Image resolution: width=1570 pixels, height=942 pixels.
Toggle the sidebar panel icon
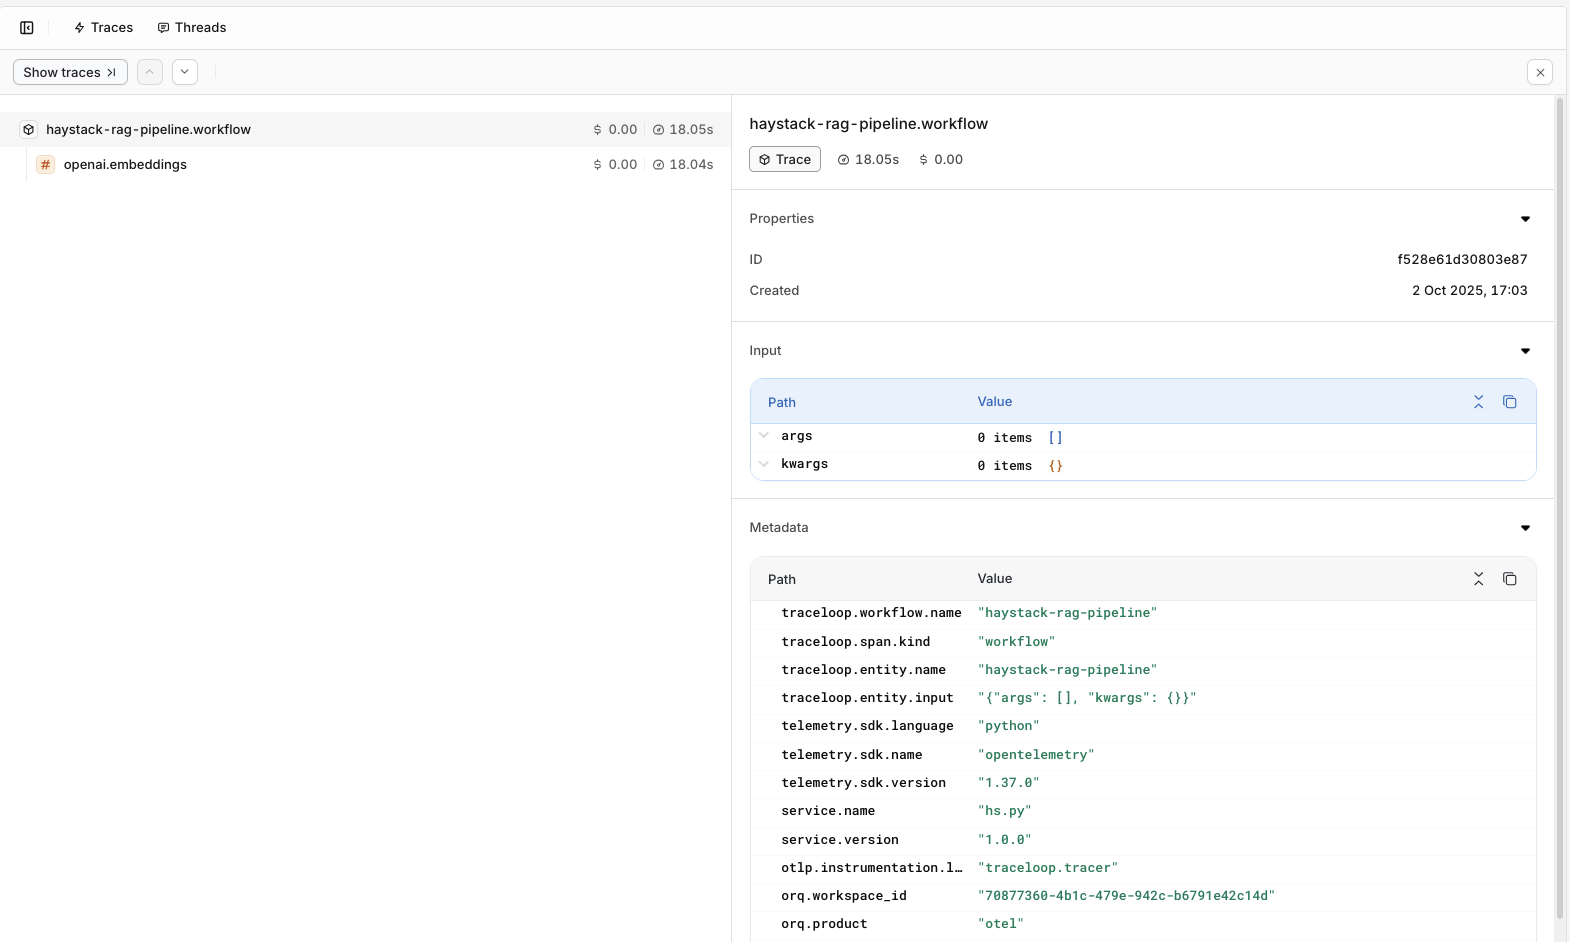[x=27, y=28]
